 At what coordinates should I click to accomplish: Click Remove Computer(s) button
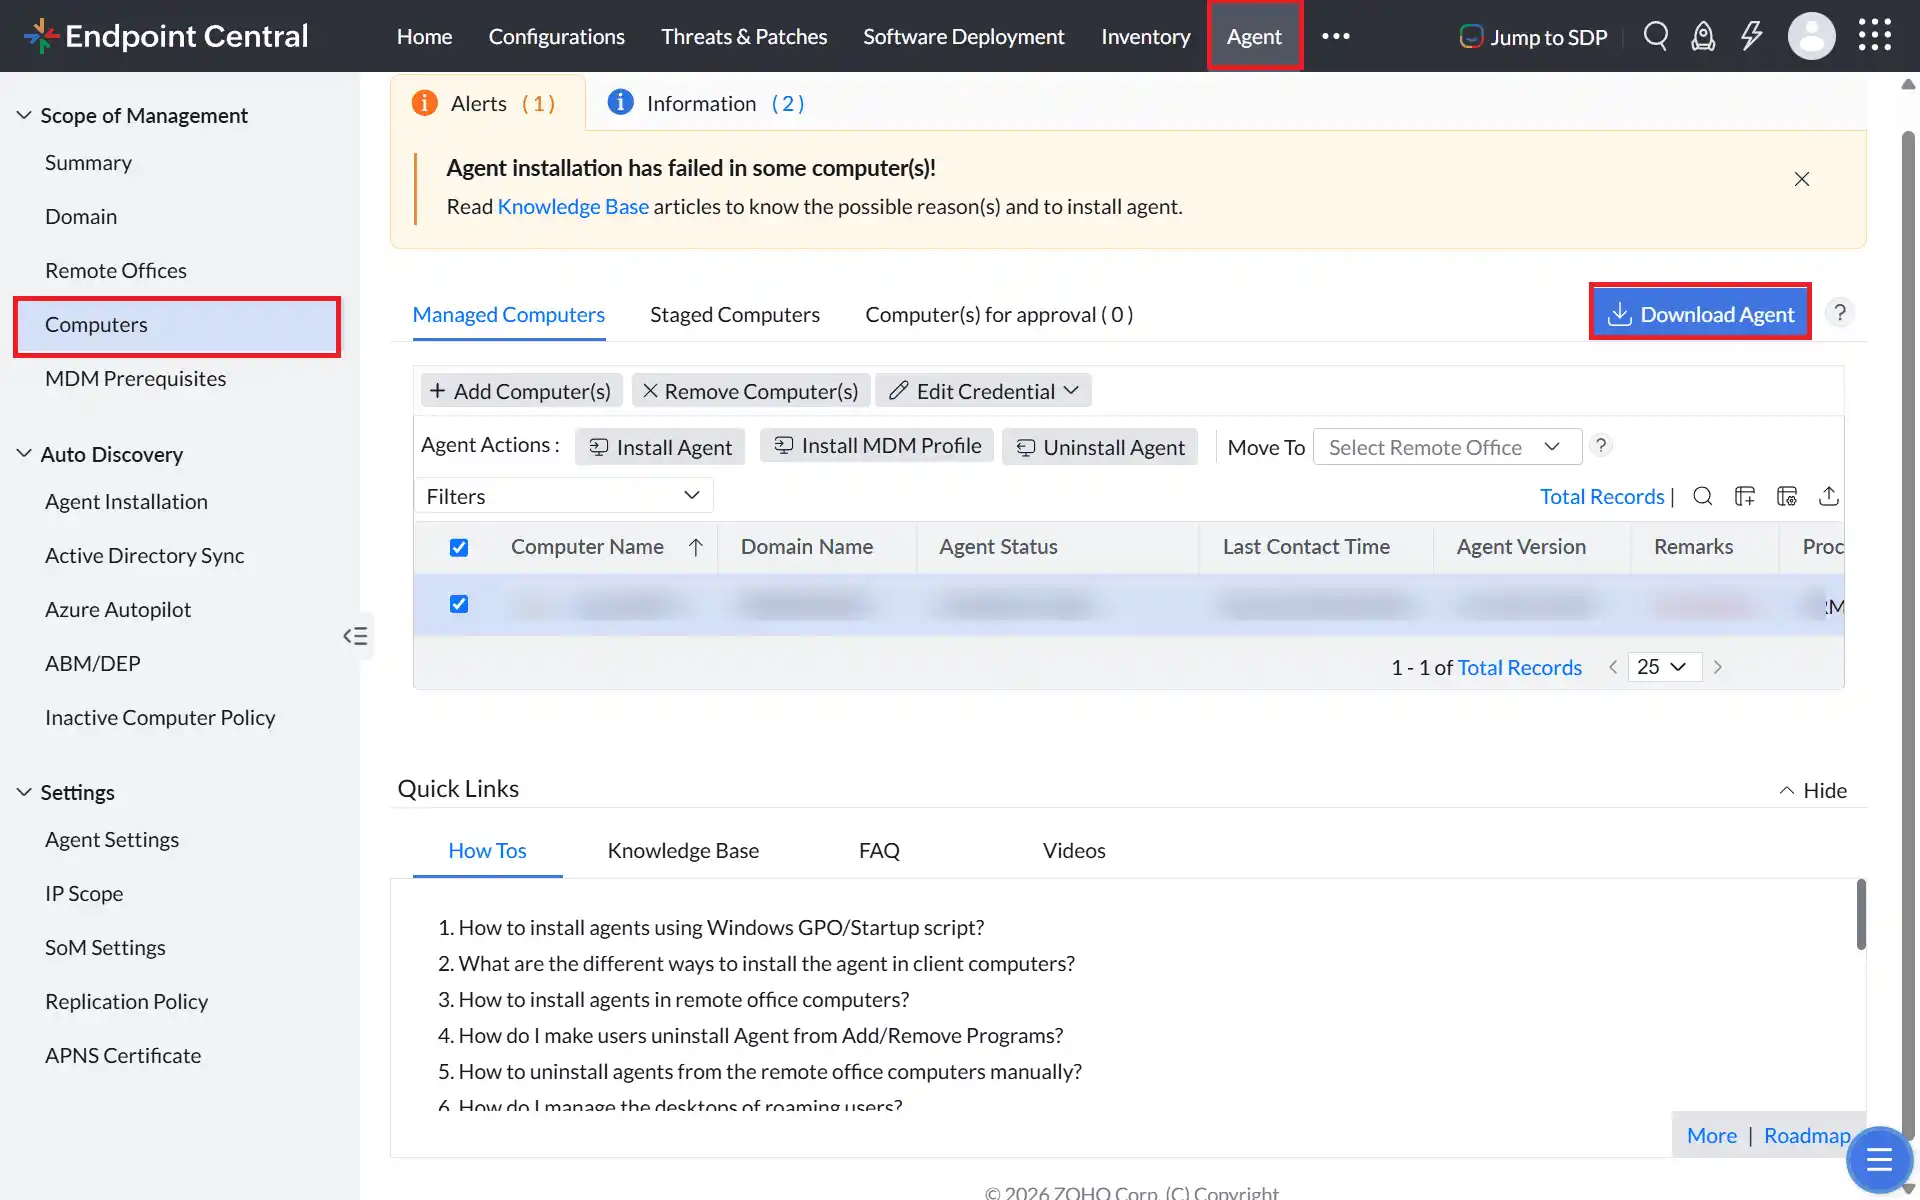click(750, 391)
